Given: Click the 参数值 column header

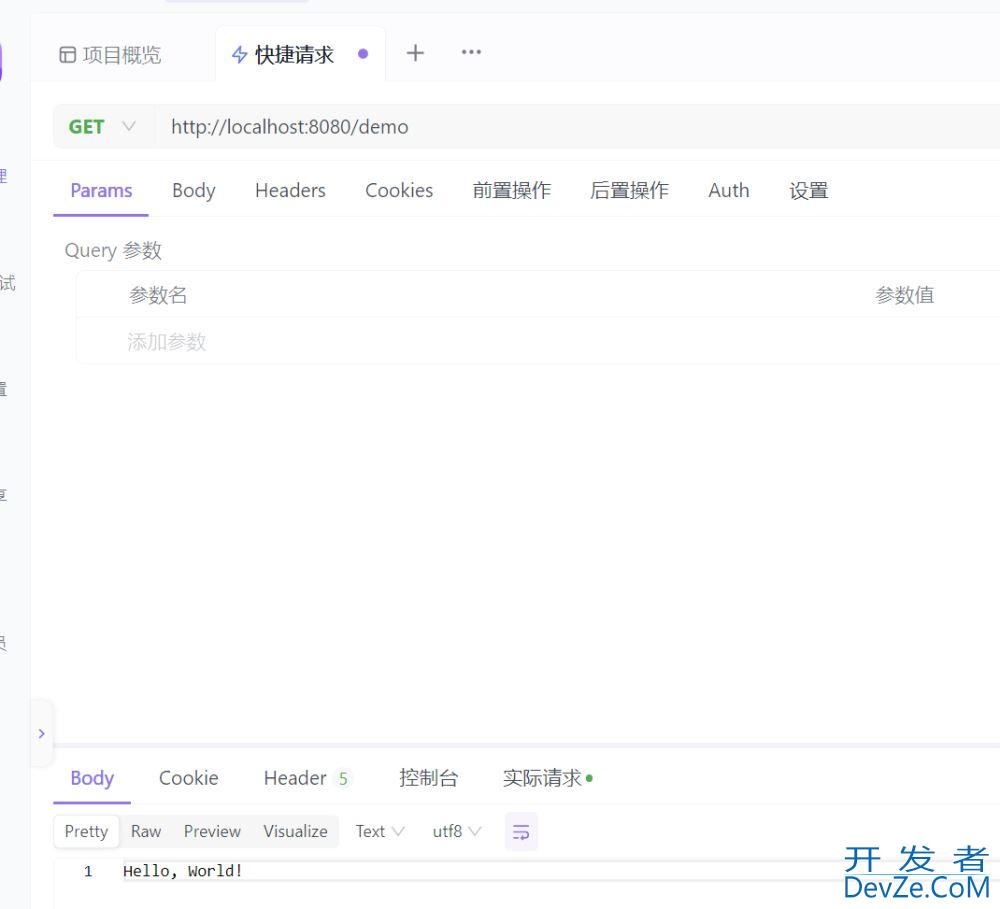Looking at the screenshot, I should pos(904,295).
